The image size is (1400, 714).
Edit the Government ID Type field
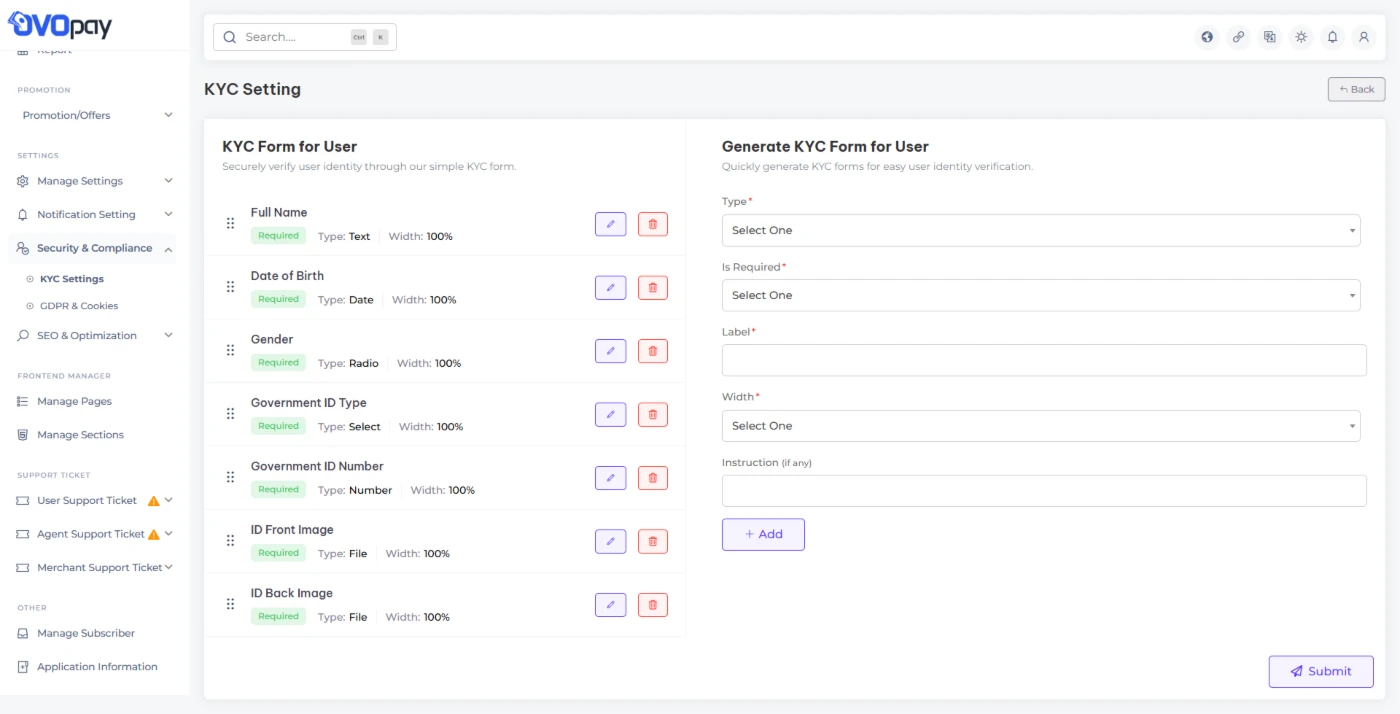[x=610, y=414]
